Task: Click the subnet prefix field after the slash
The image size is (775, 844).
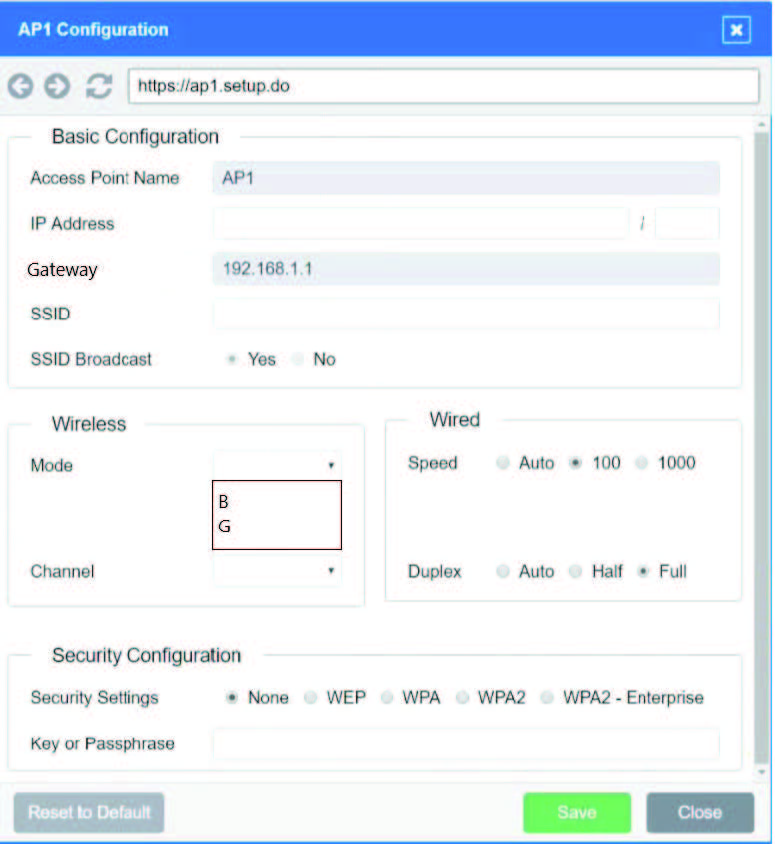Action: point(687,223)
